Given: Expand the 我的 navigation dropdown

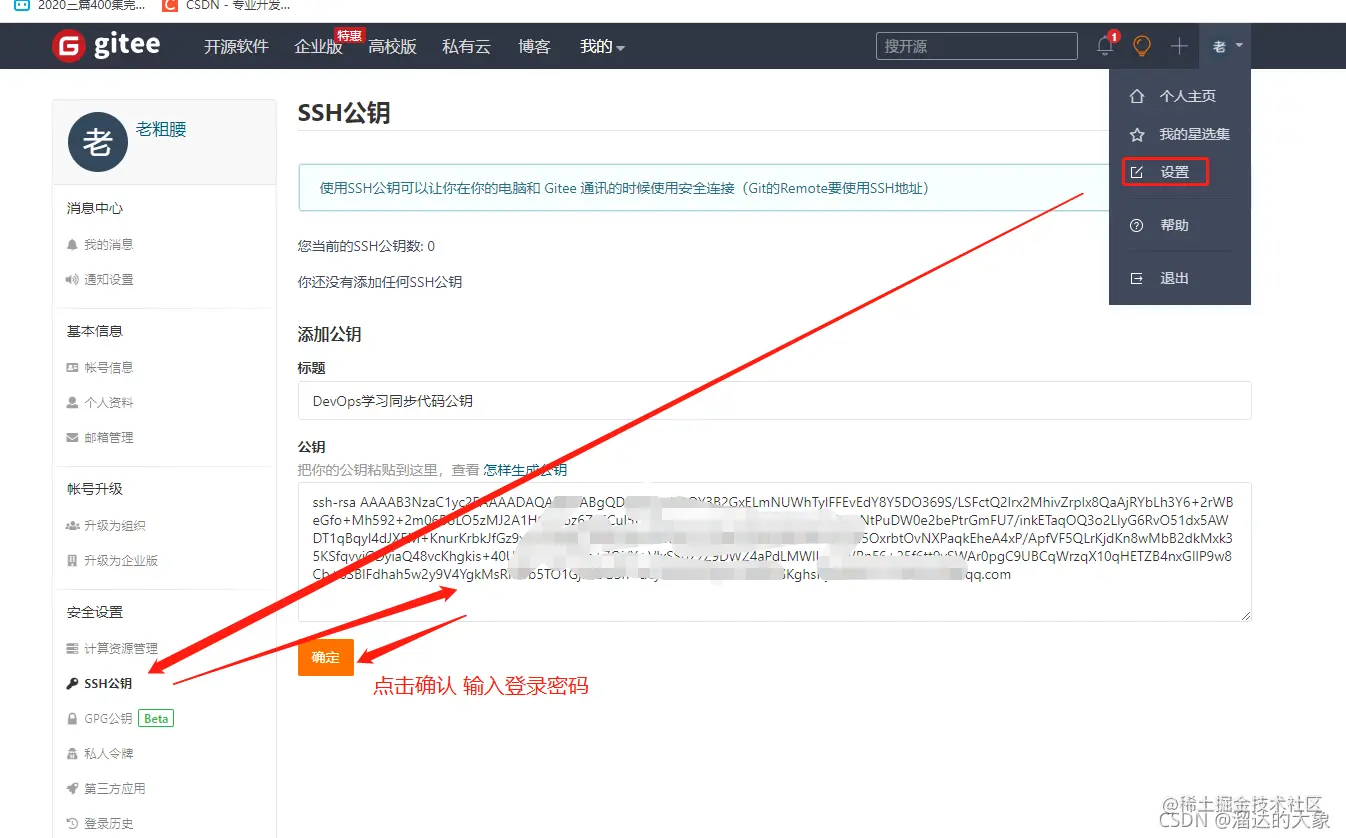Looking at the screenshot, I should pos(602,45).
